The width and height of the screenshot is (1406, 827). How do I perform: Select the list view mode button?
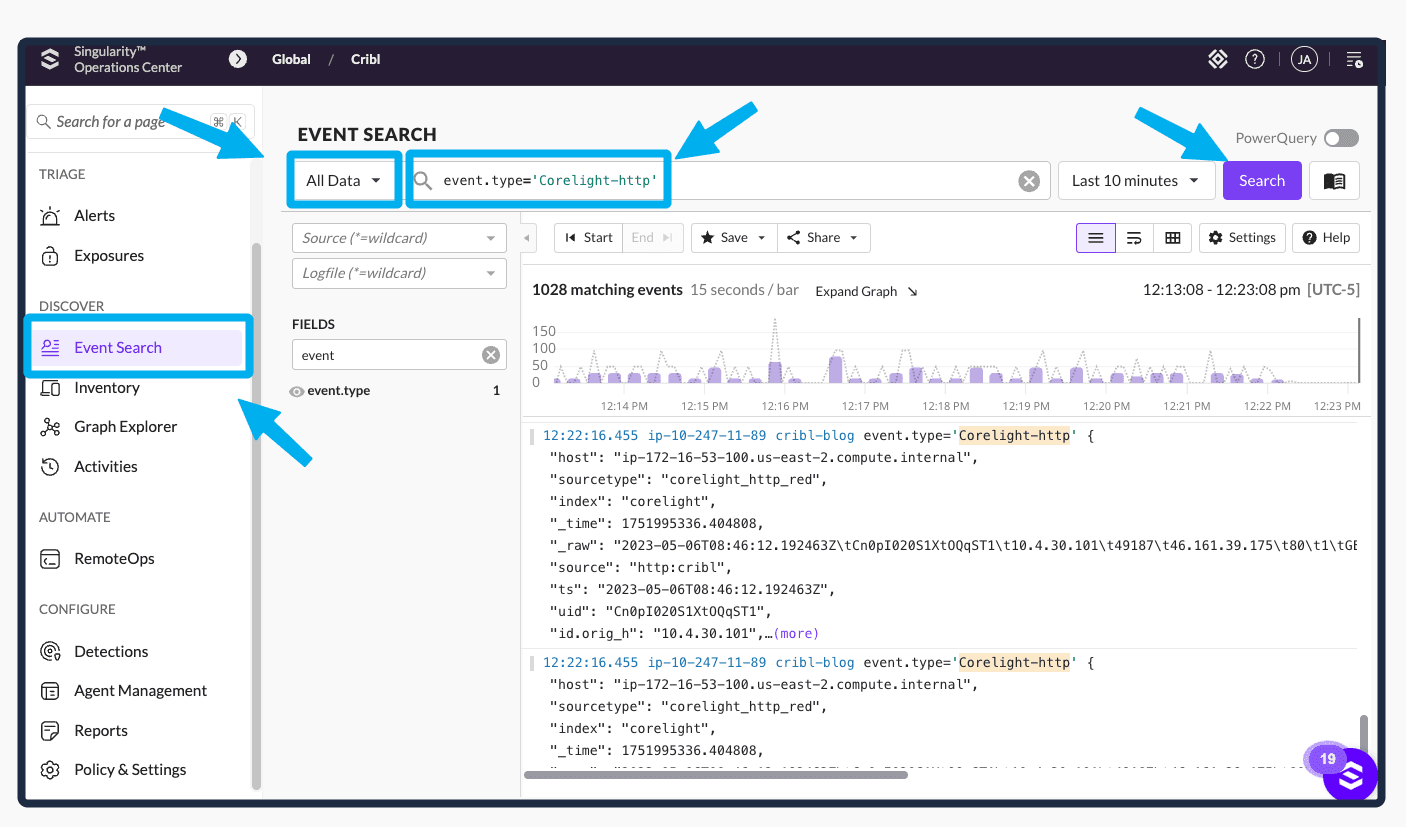pos(1096,238)
